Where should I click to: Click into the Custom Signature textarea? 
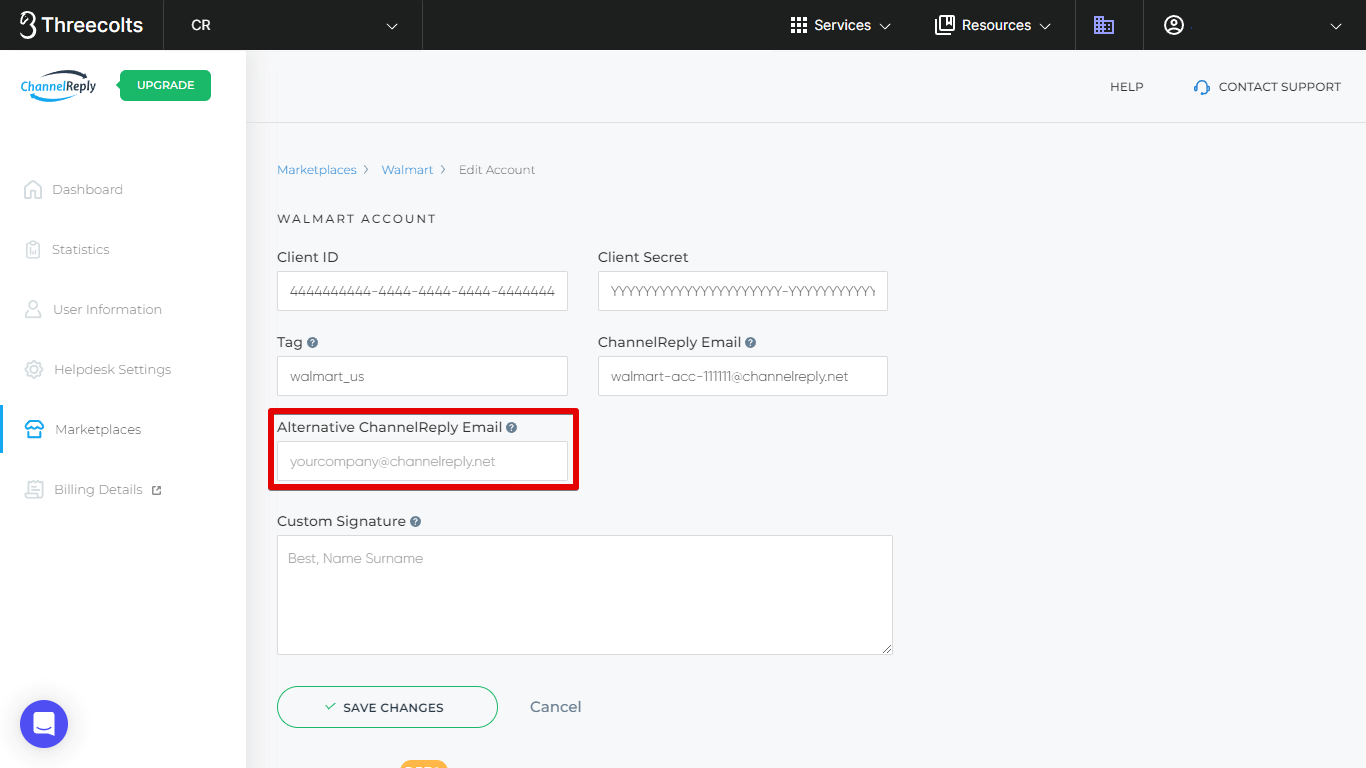coord(584,595)
